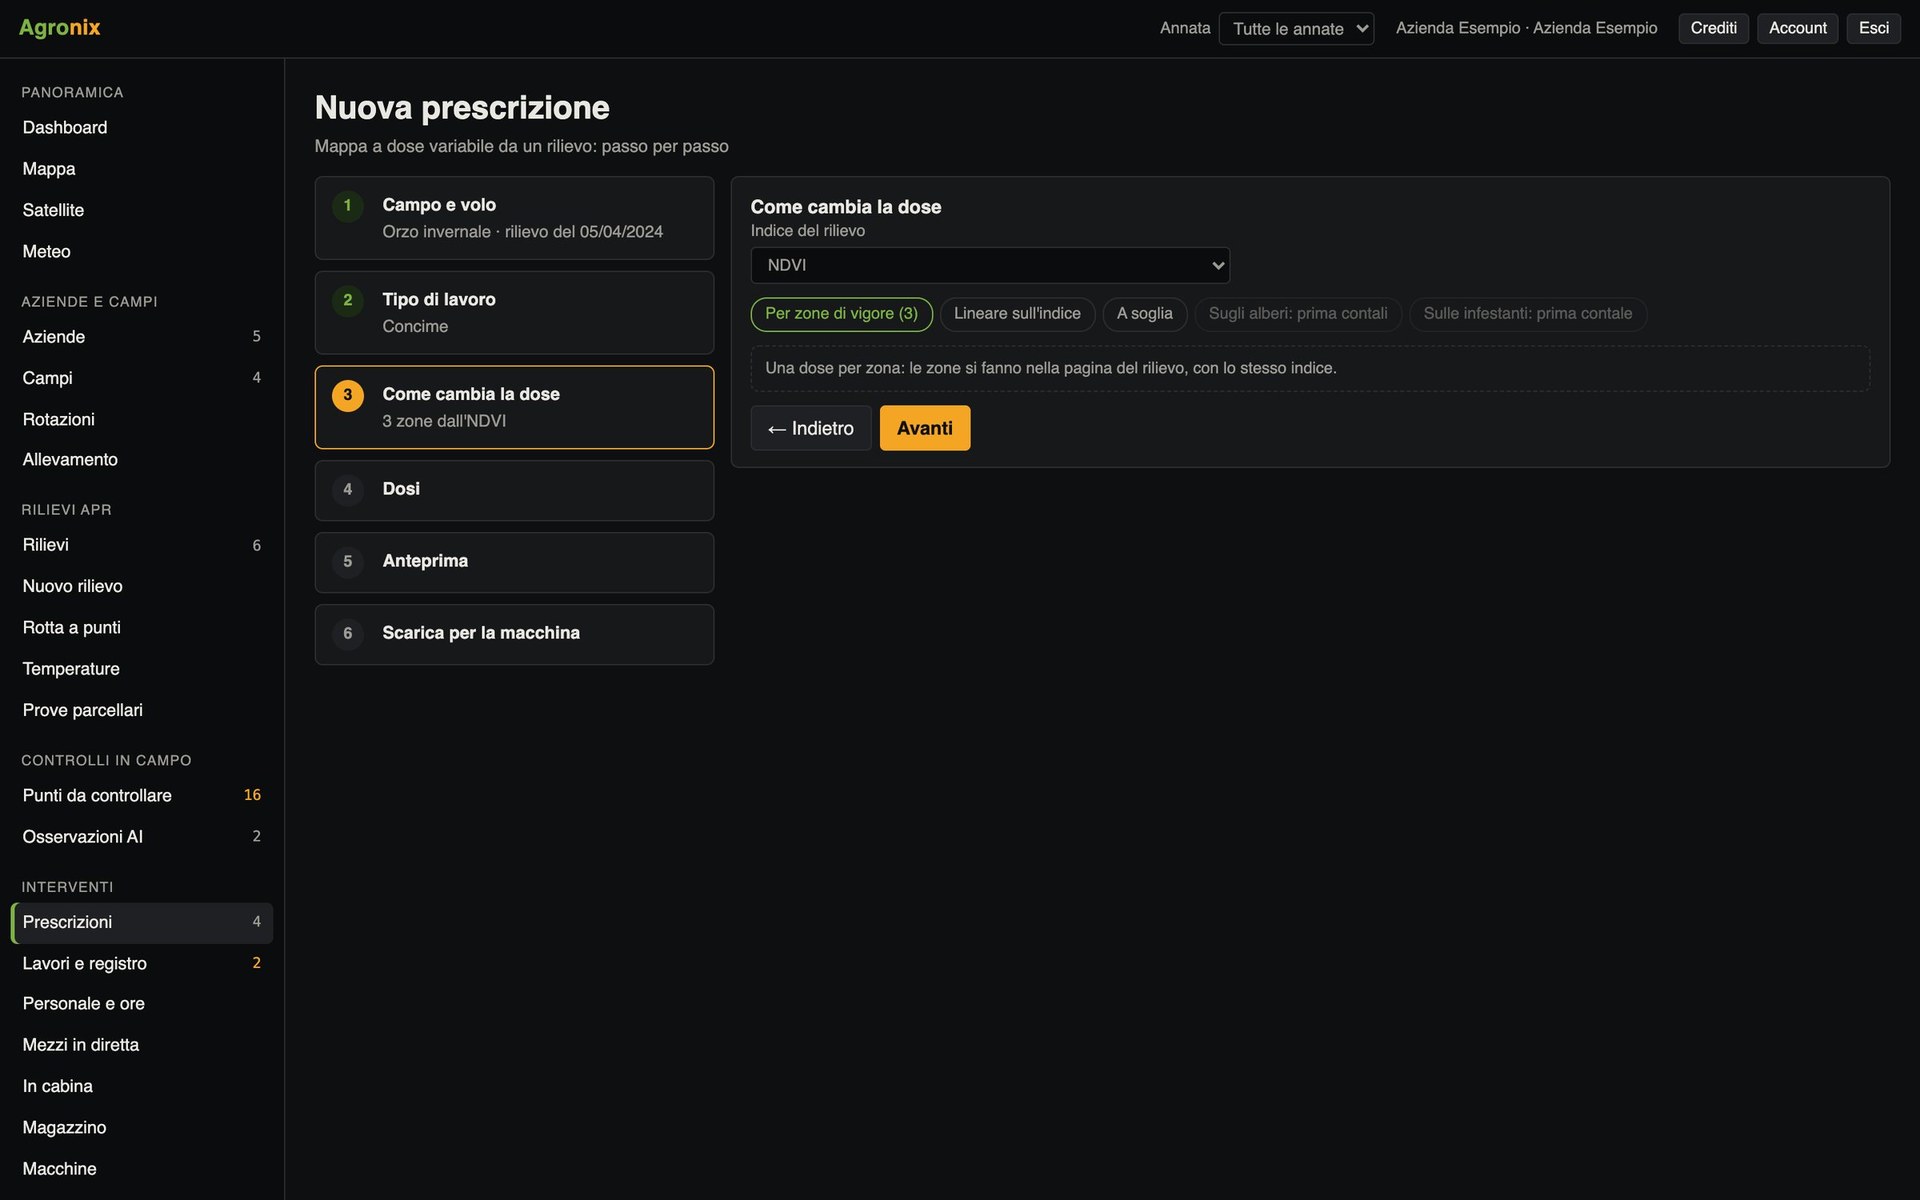The width and height of the screenshot is (1920, 1200).
Task: Open Mappa in the sidebar
Action: click(x=142, y=169)
